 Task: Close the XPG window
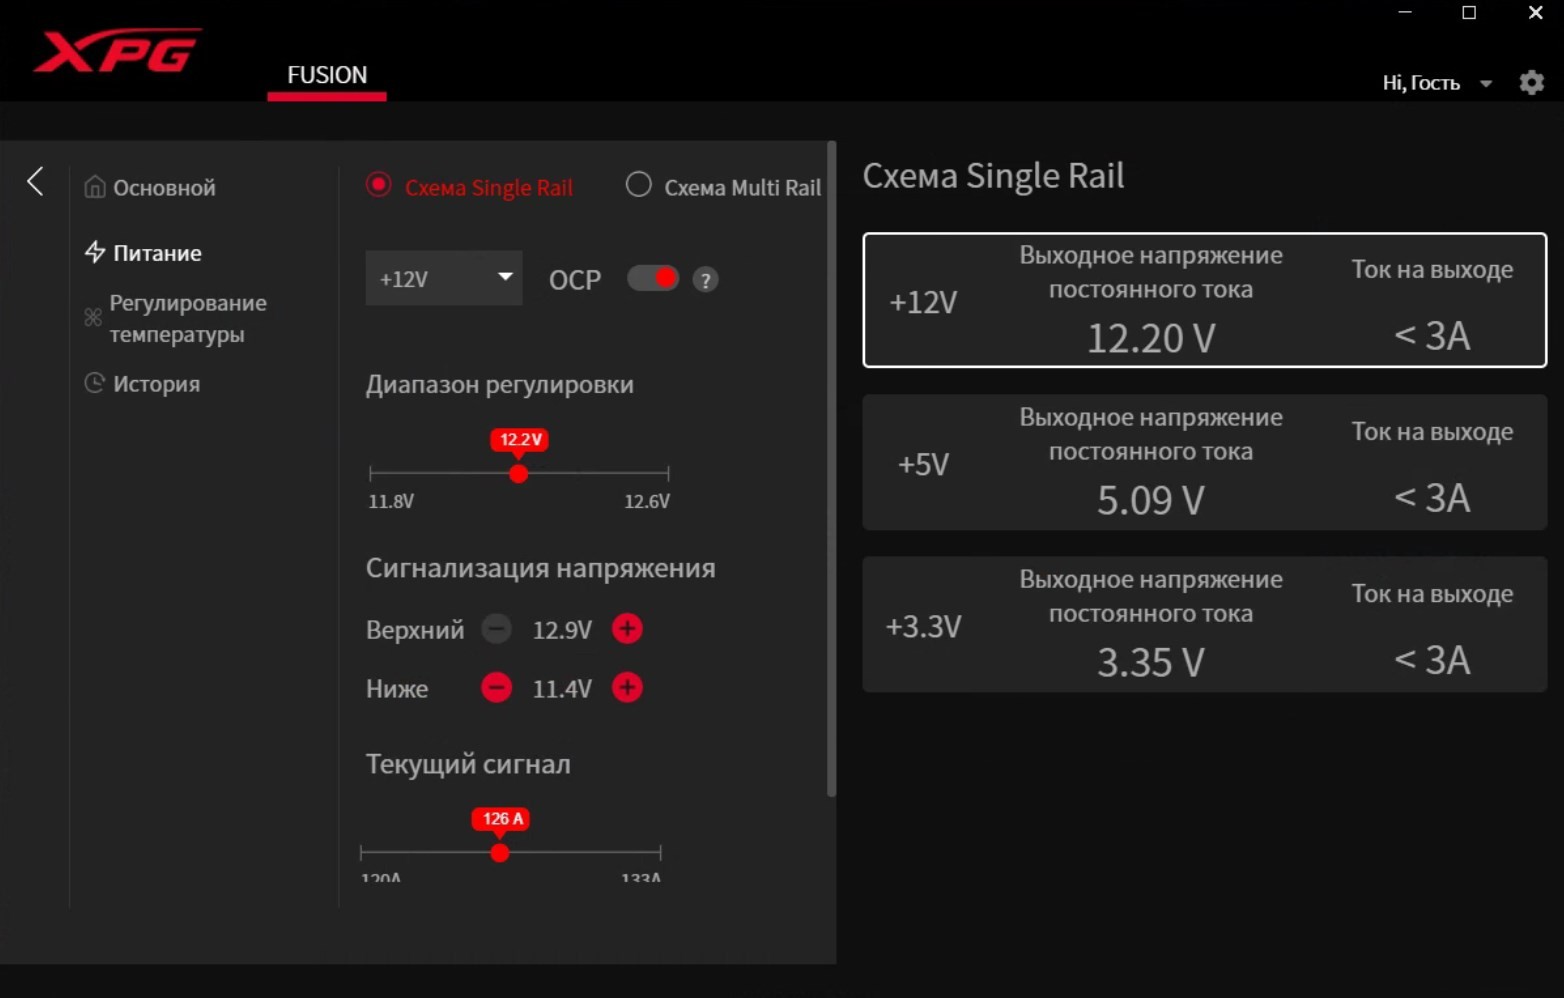pos(1536,13)
